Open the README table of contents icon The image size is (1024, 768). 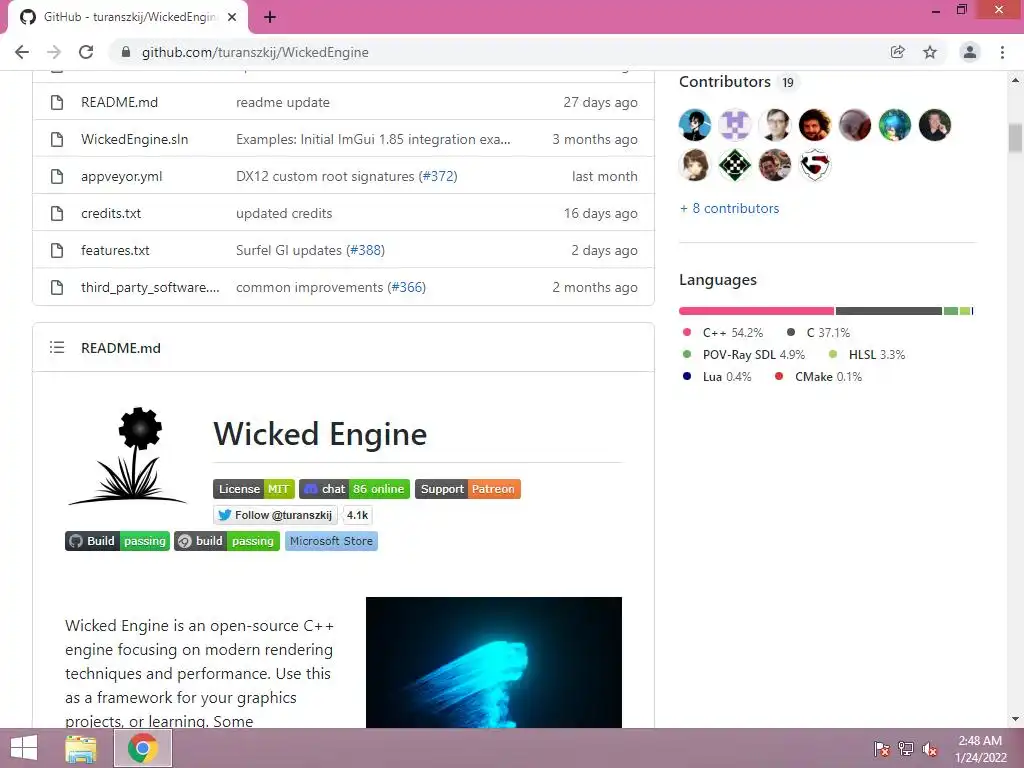pos(57,347)
